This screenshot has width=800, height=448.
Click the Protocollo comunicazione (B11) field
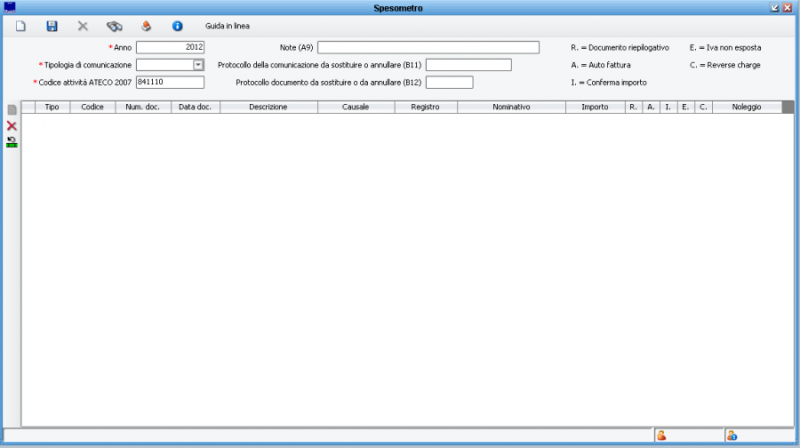[x=468, y=65]
